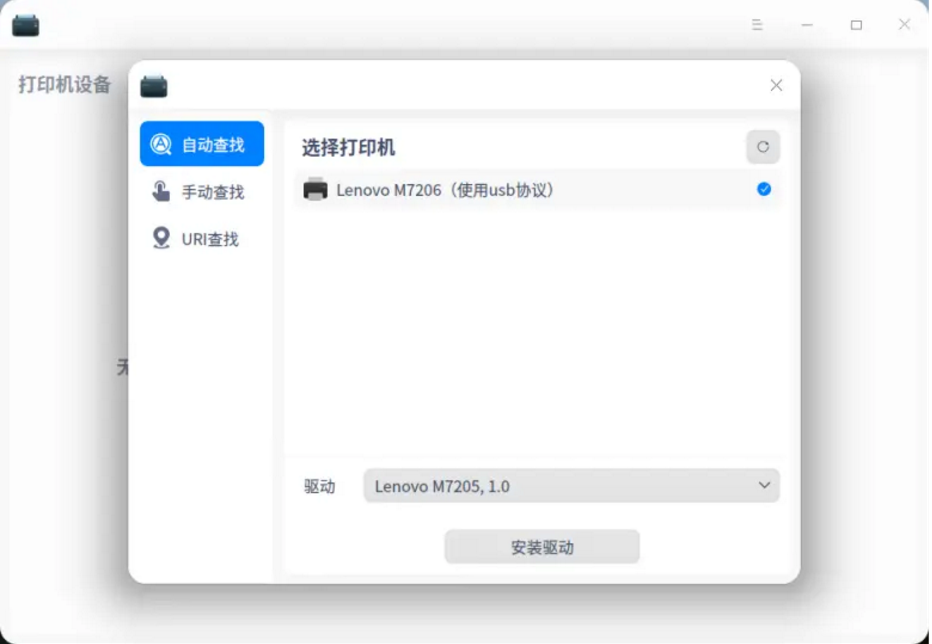932x644 pixels.
Task: Click the printer app icon in main window
Action: pyautogui.click(x=26, y=26)
